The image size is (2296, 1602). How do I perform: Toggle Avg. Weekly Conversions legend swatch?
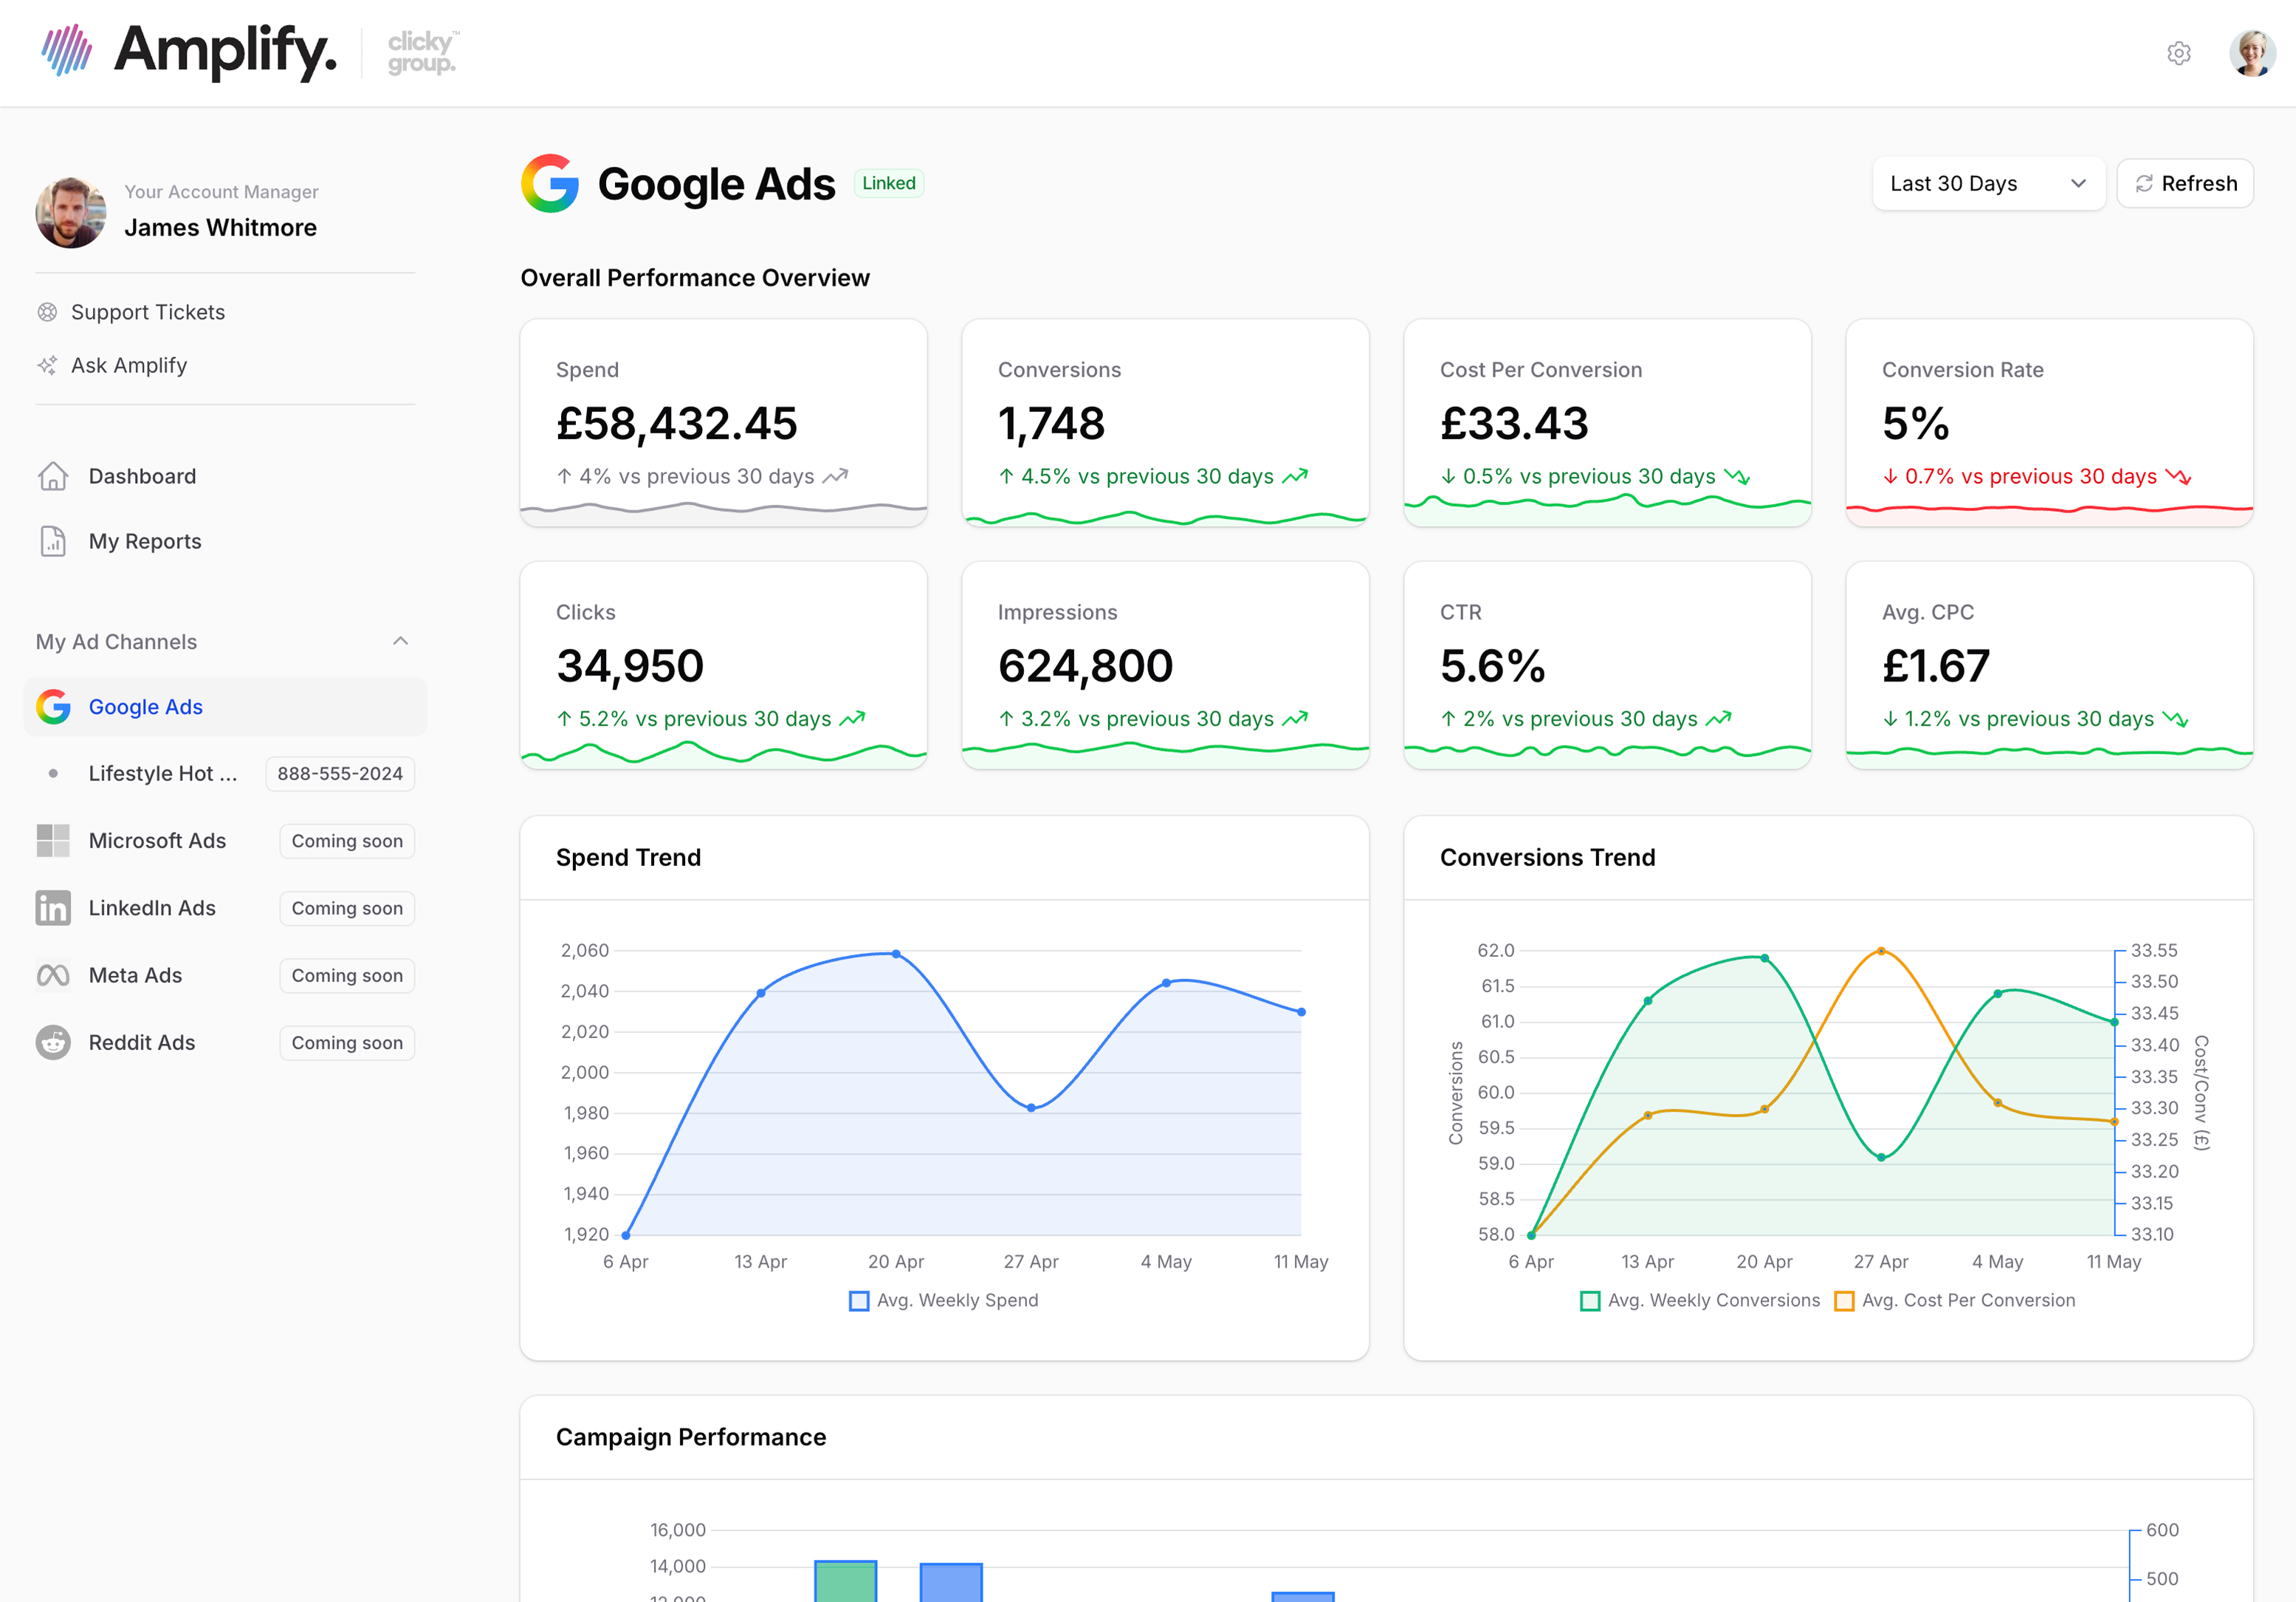coord(1590,1301)
